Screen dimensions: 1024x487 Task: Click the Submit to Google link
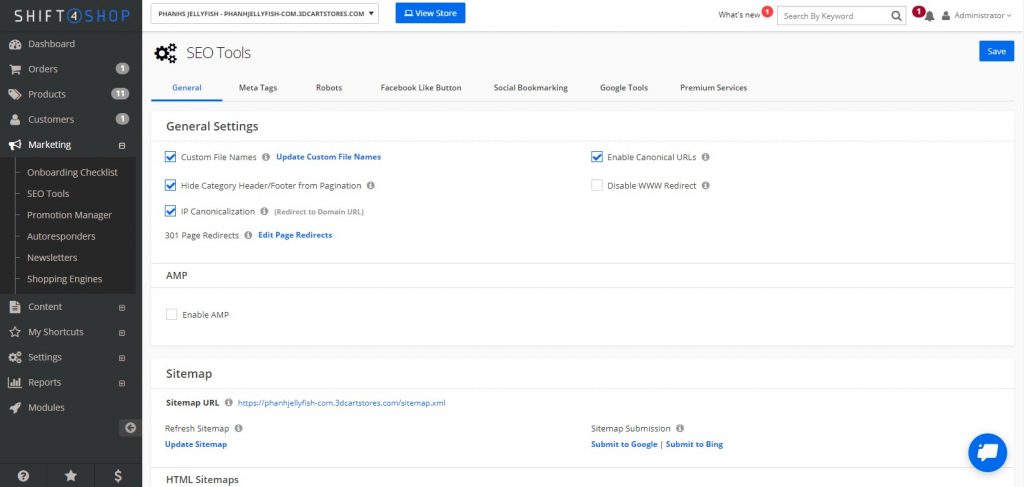click(624, 444)
